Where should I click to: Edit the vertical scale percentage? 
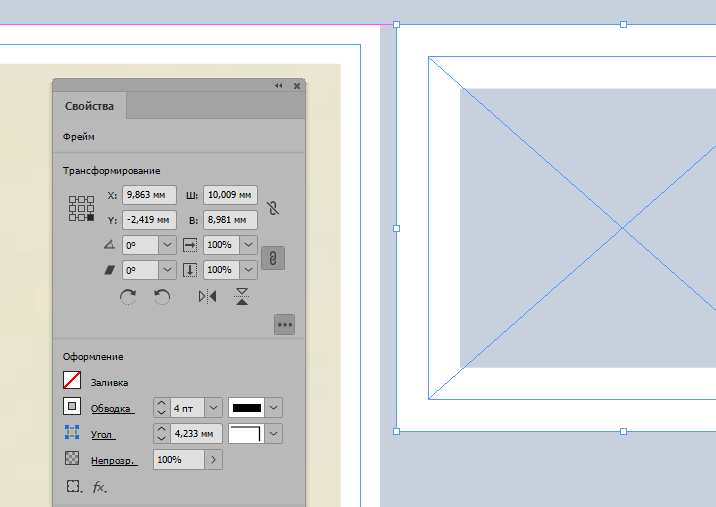(x=221, y=270)
